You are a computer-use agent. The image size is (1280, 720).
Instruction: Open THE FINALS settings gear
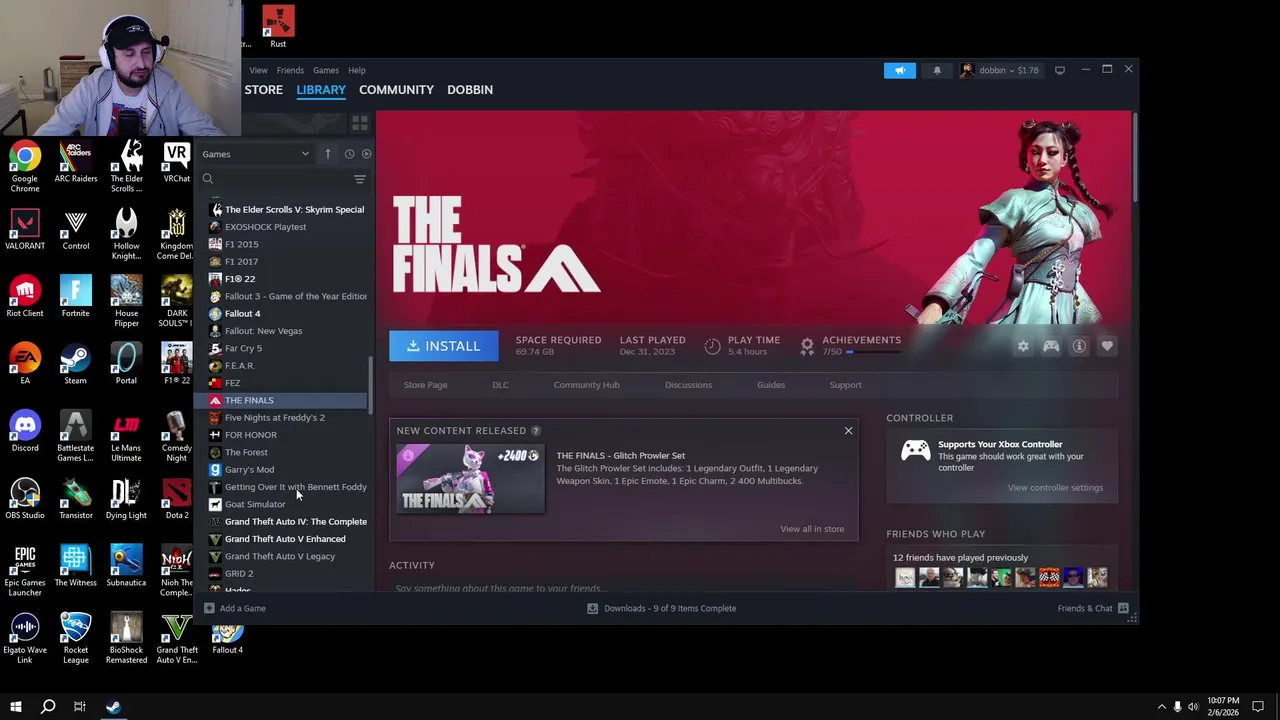1023,346
